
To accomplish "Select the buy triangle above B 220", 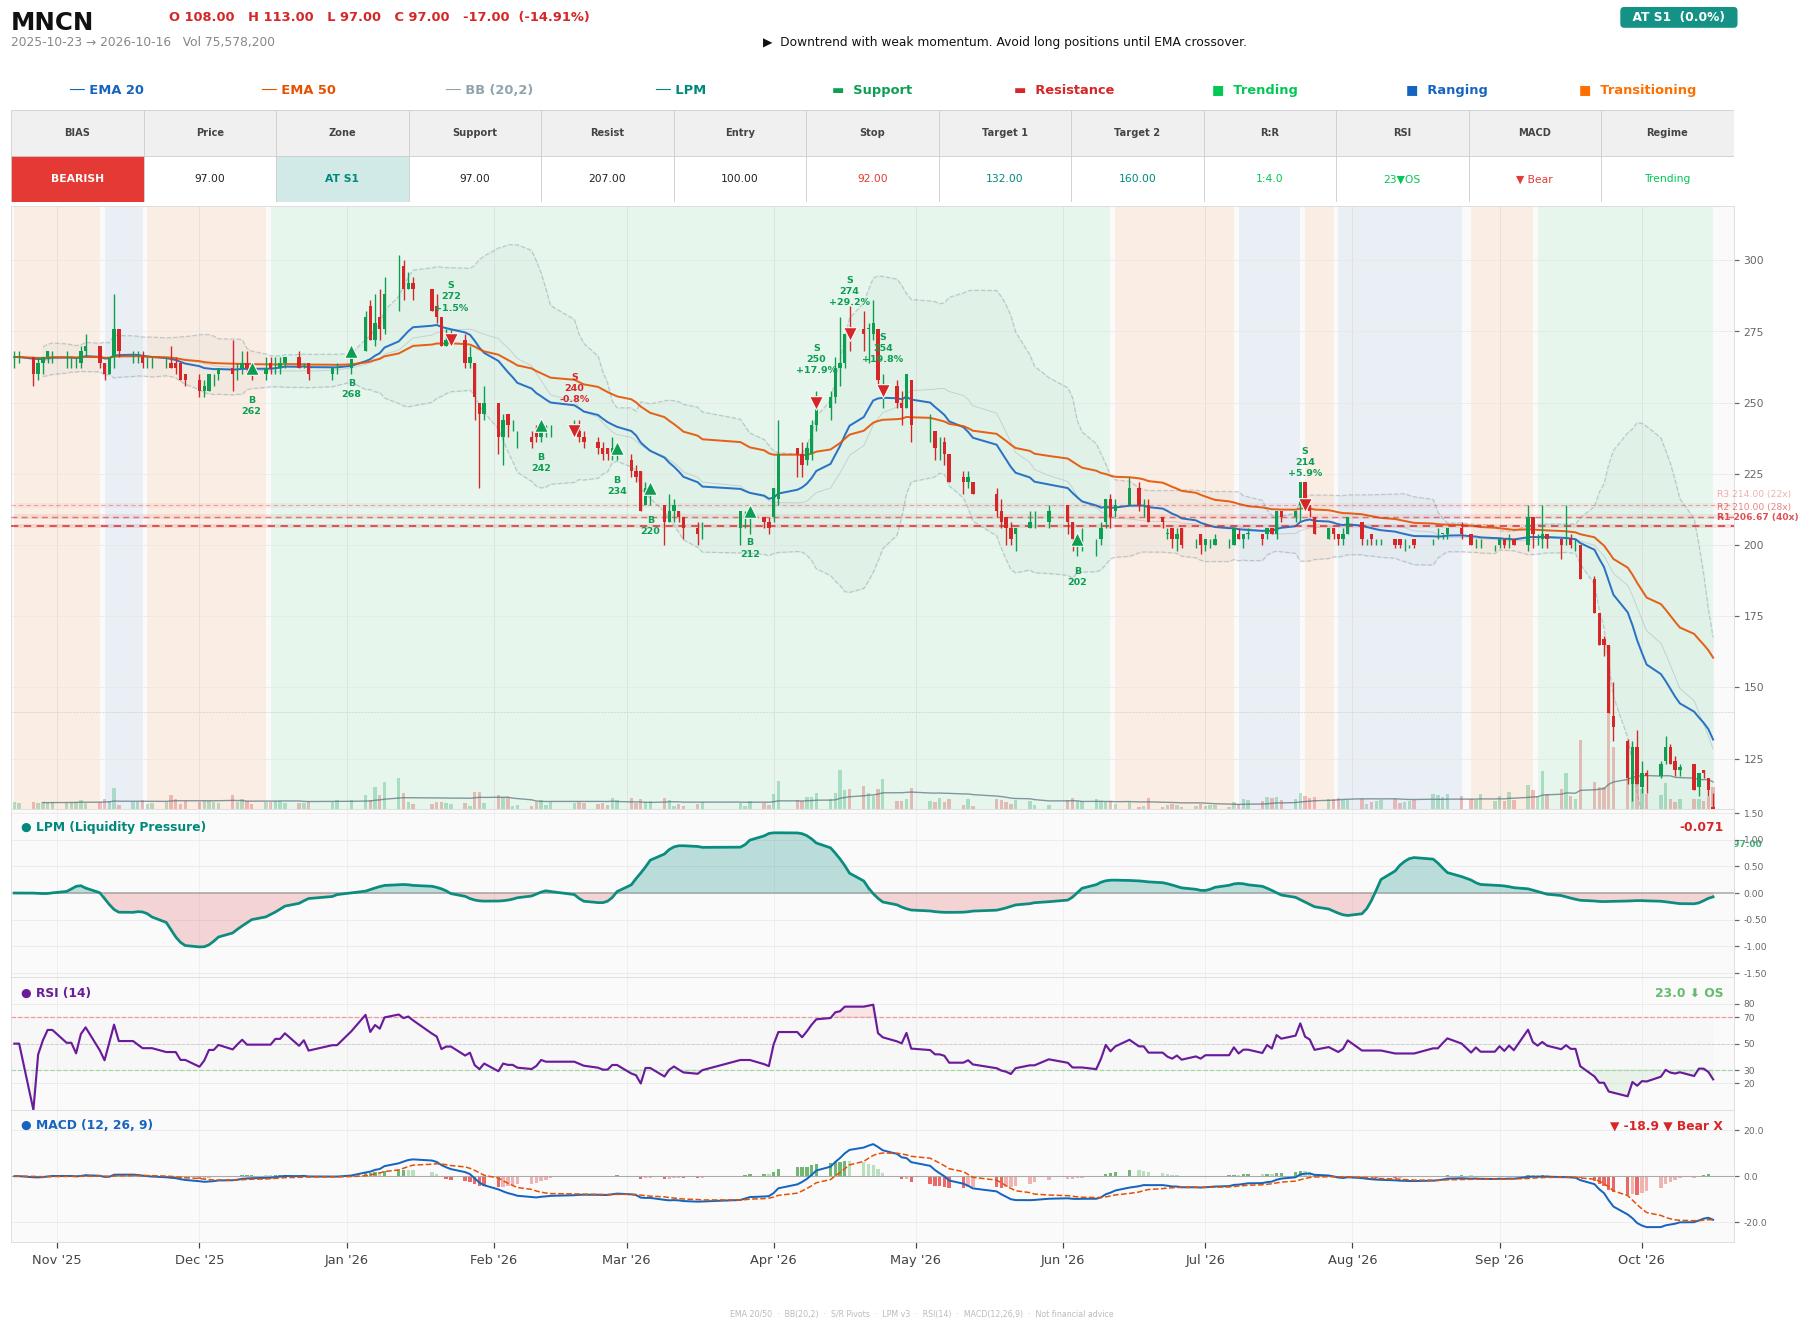I will pos(650,489).
